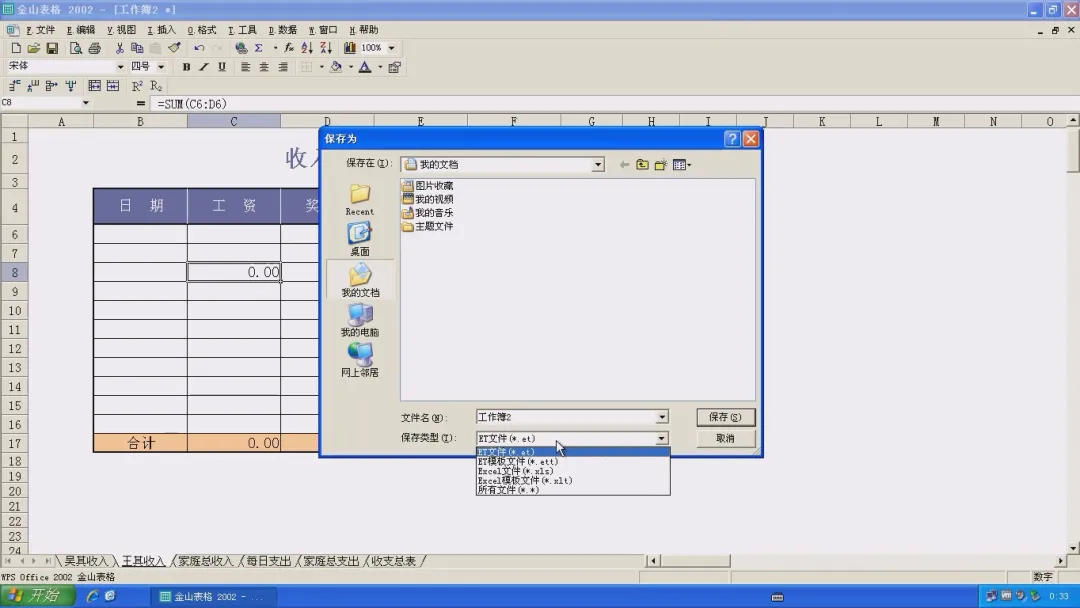Image resolution: width=1080 pixels, height=608 pixels.
Task: Open the font color dropdown arrow
Action: (380, 67)
